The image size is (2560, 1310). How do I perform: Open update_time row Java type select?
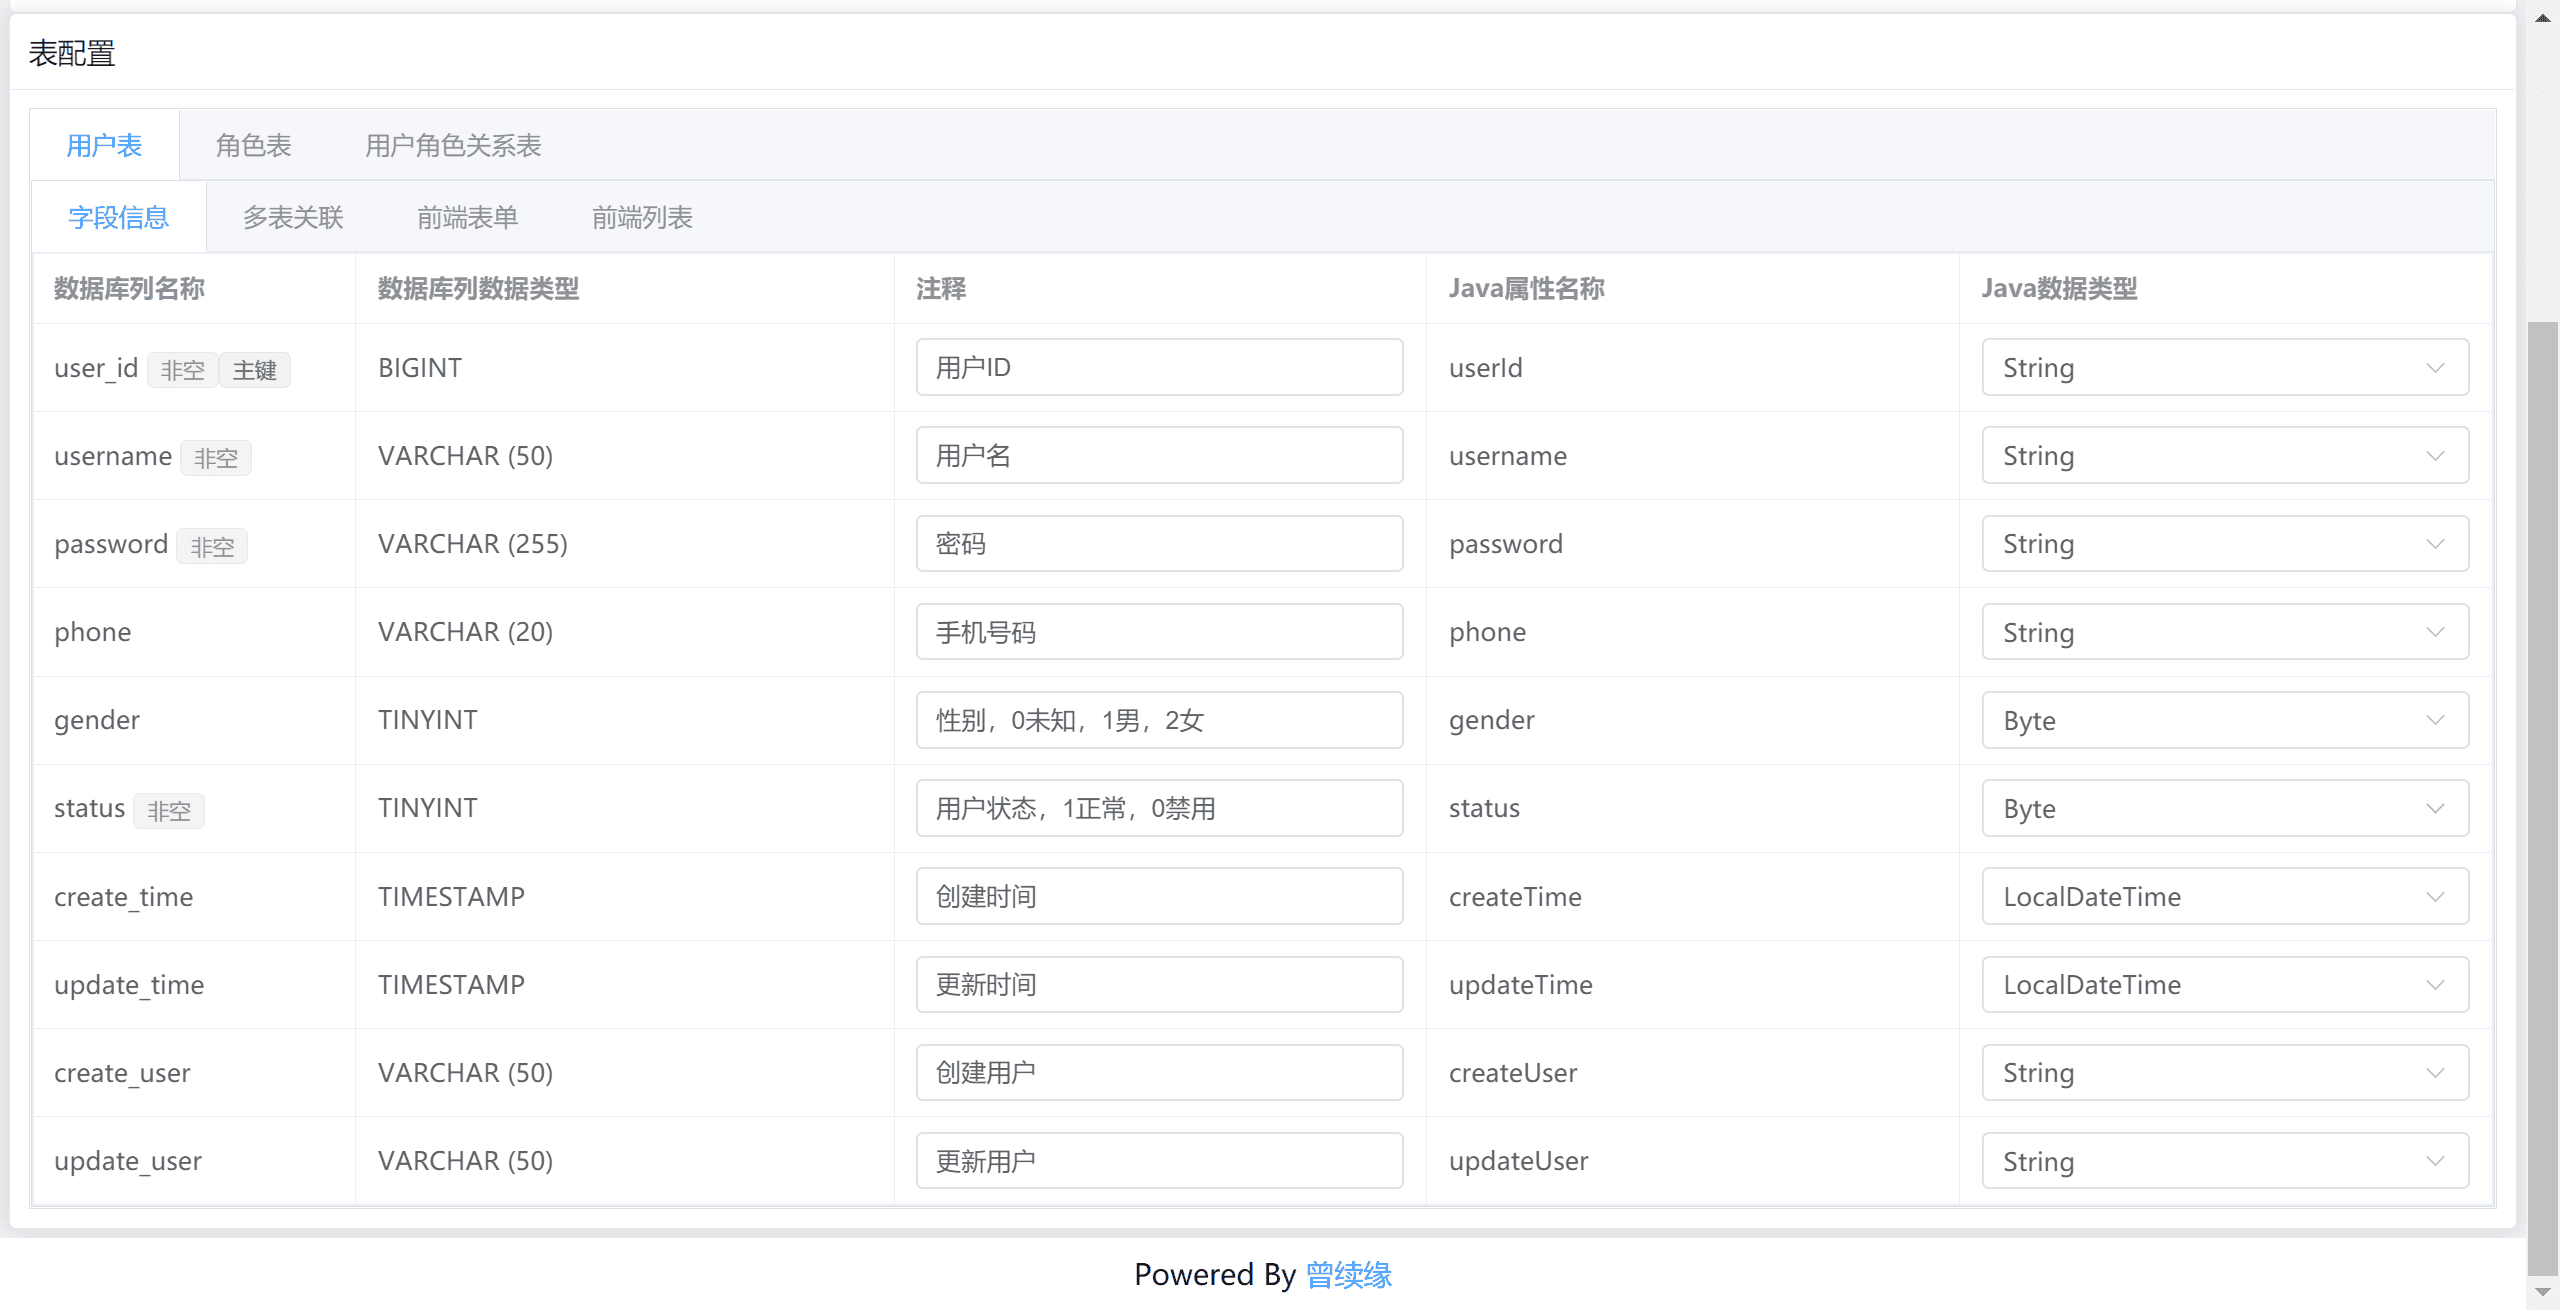pyautogui.click(x=2224, y=985)
